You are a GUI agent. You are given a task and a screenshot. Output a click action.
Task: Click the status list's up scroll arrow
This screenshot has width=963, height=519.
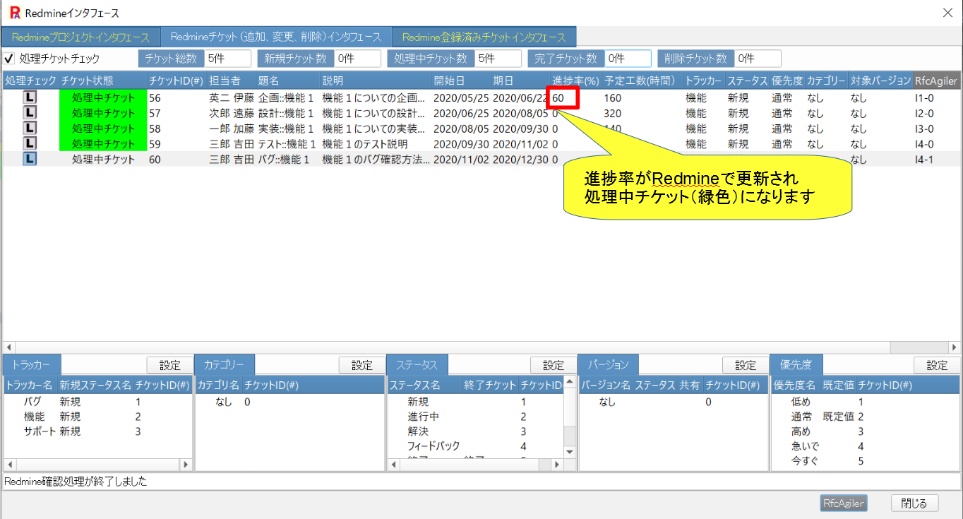569,382
